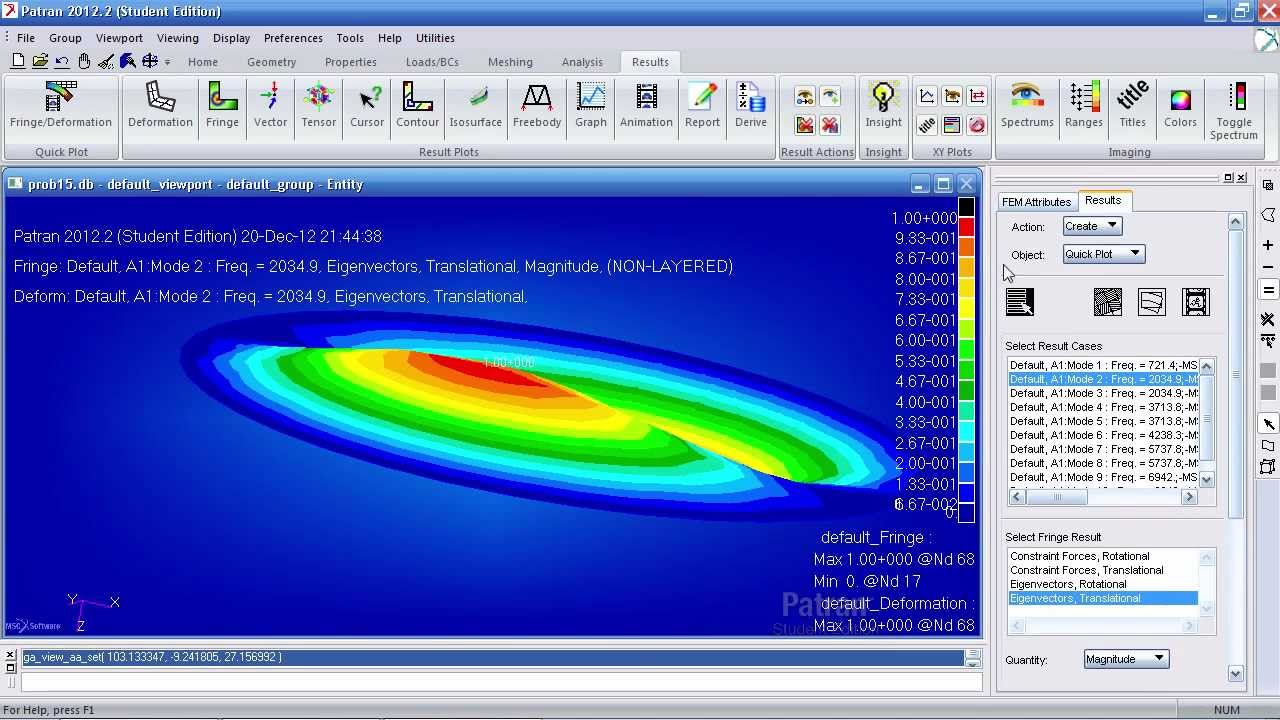Open the Quantity Magnitude dropdown
This screenshot has height=720, width=1280.
click(1126, 659)
